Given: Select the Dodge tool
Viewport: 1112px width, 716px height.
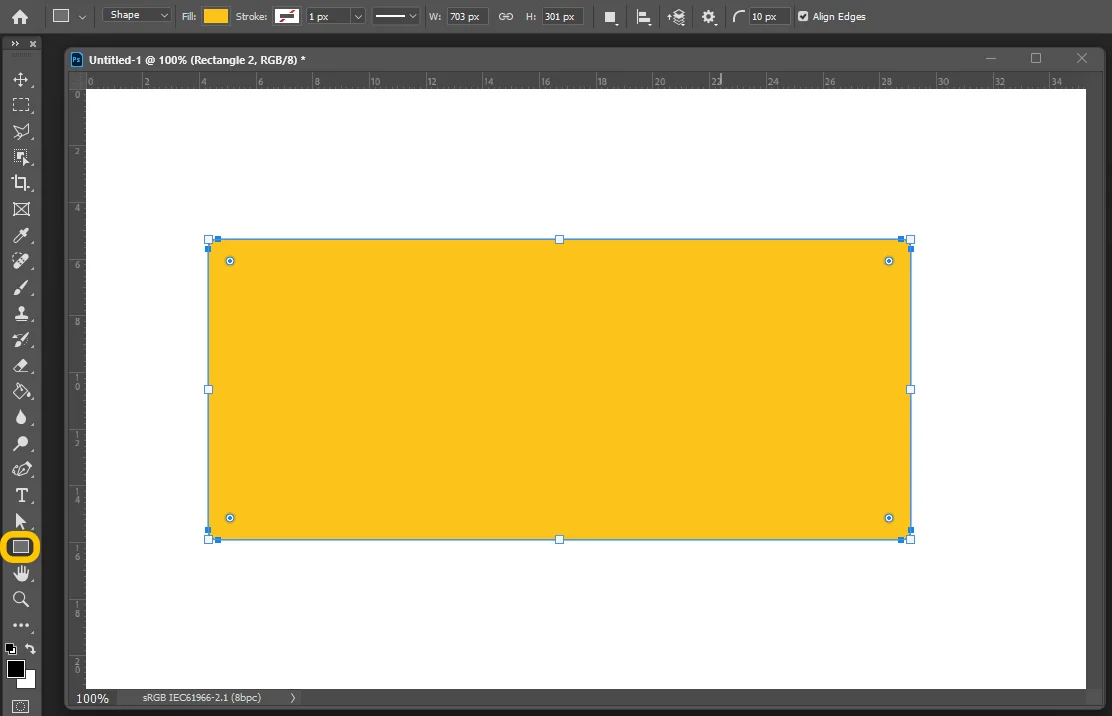Looking at the screenshot, I should 21,443.
